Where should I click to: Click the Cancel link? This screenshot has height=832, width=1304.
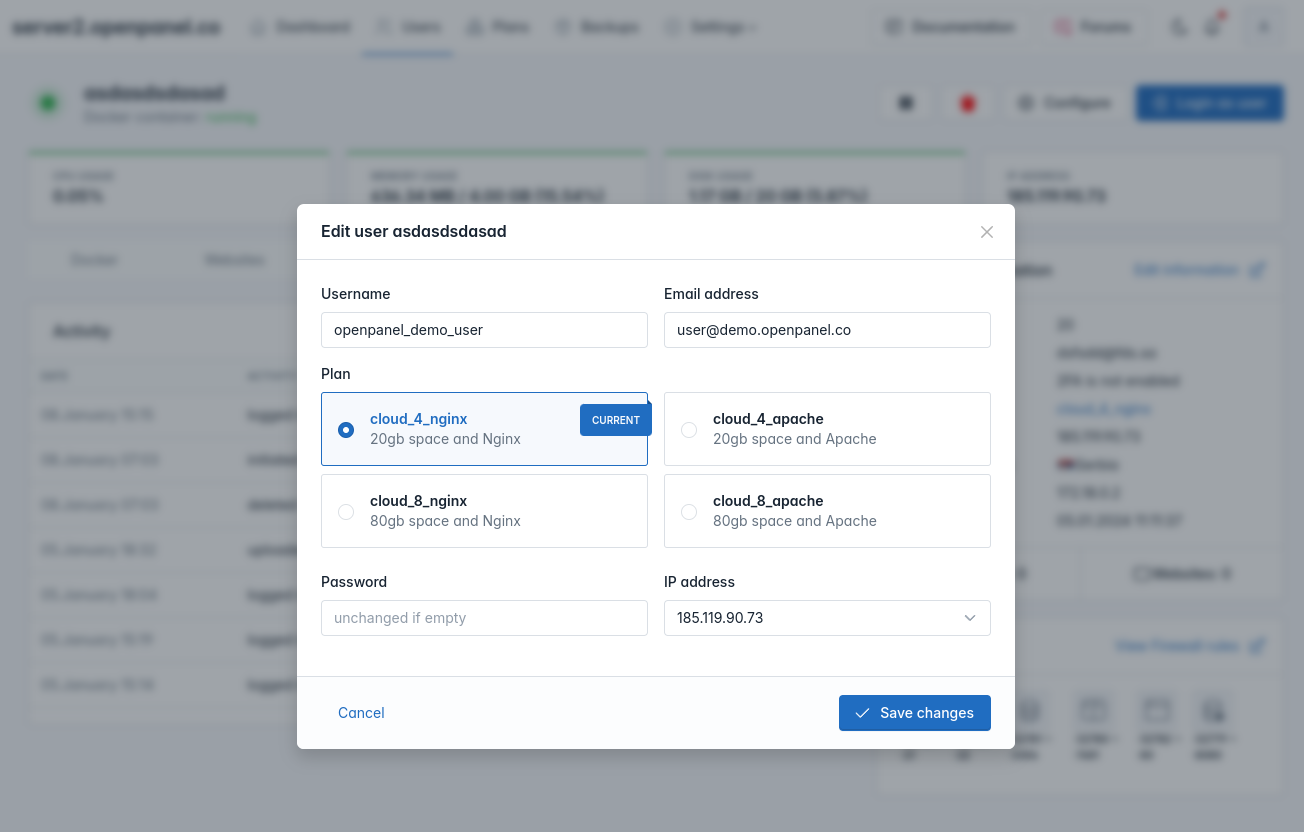(x=361, y=713)
